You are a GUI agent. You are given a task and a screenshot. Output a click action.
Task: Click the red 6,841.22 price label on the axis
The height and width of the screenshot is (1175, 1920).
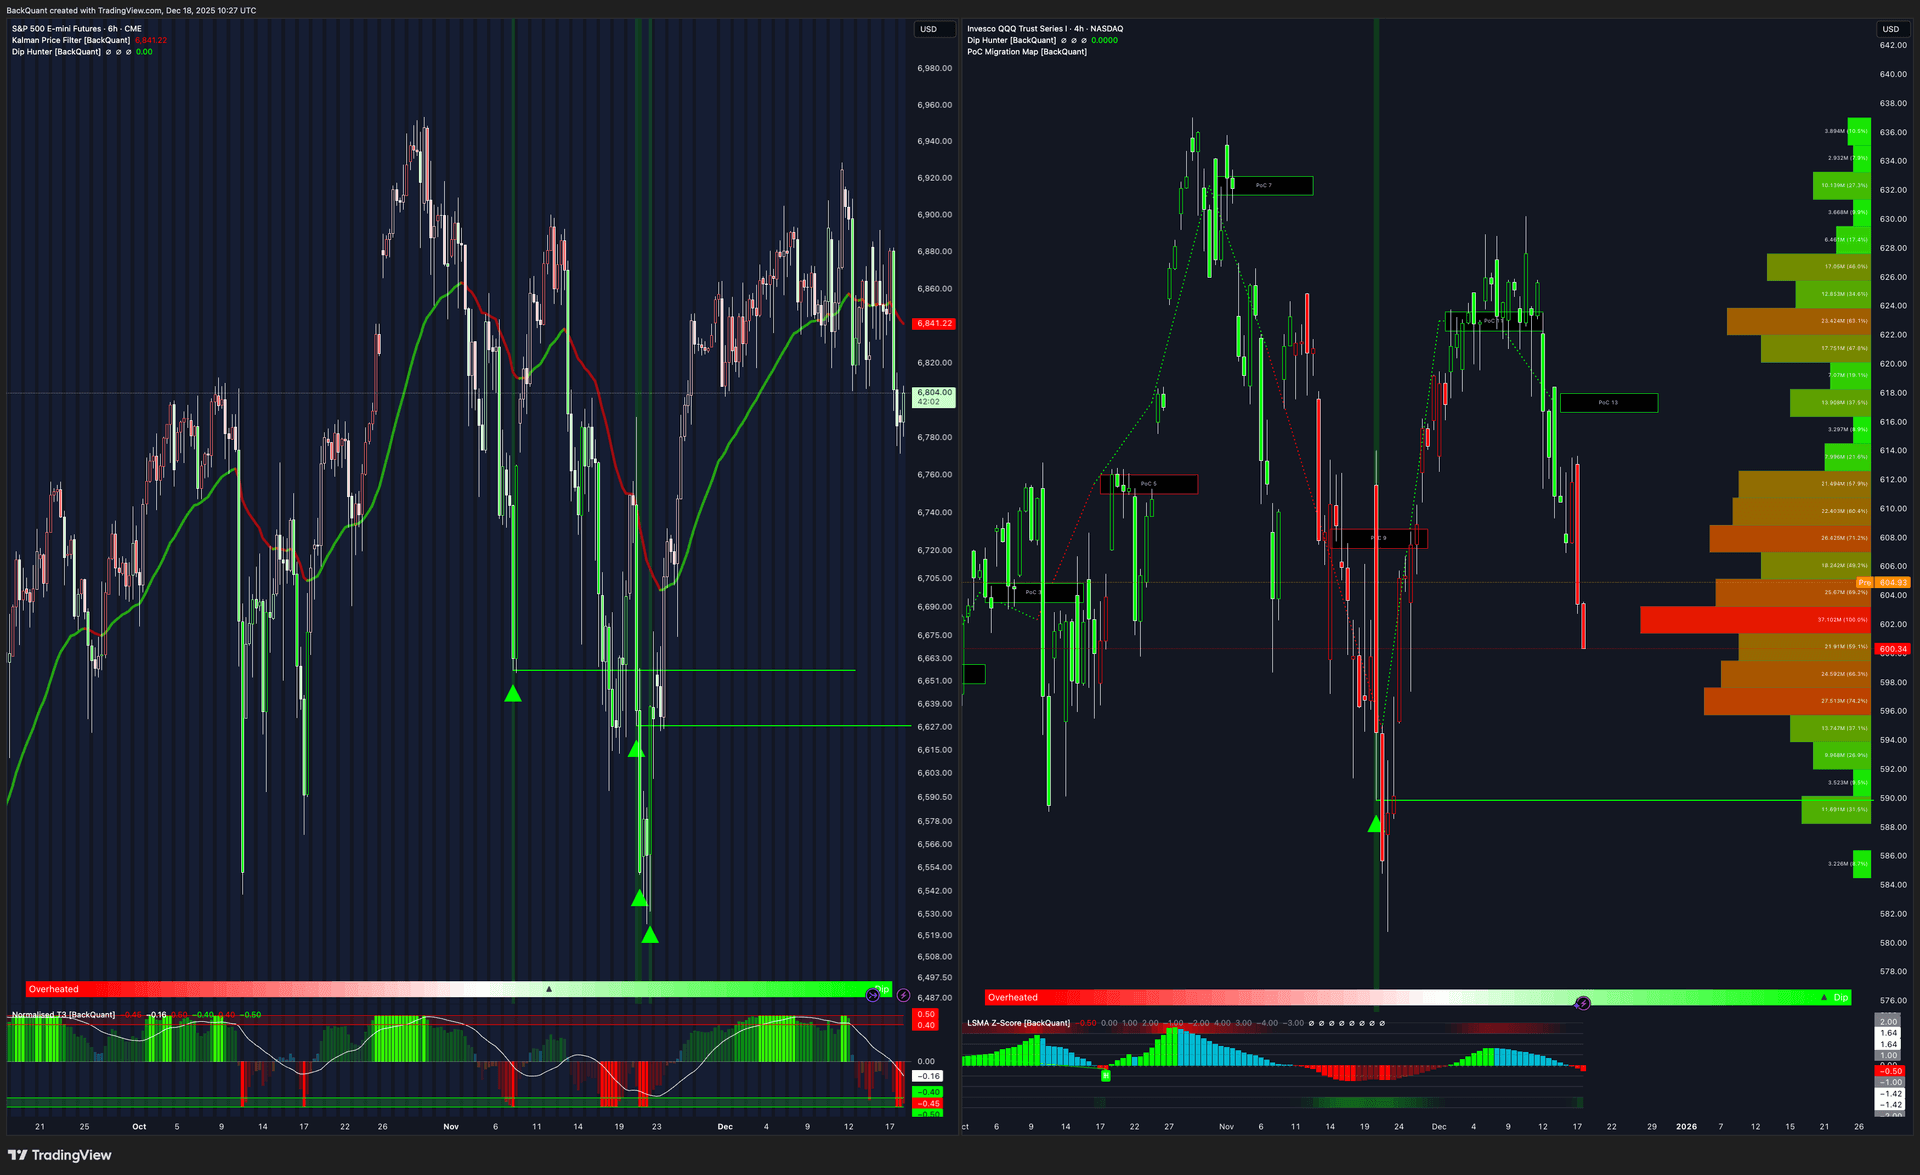coord(932,323)
